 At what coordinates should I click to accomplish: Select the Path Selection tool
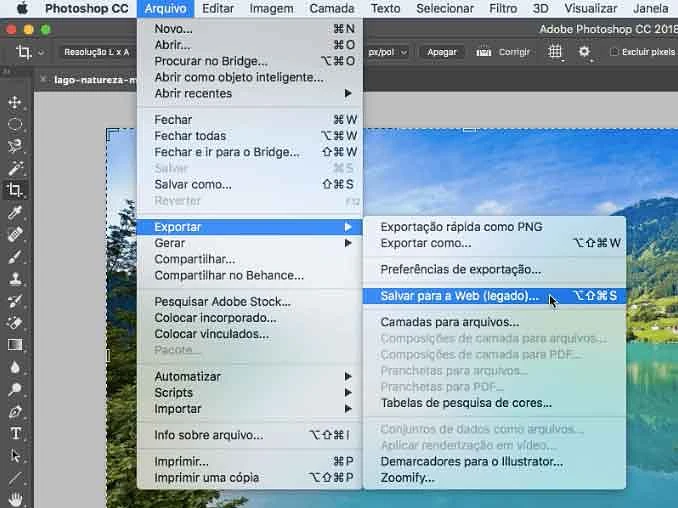15,455
